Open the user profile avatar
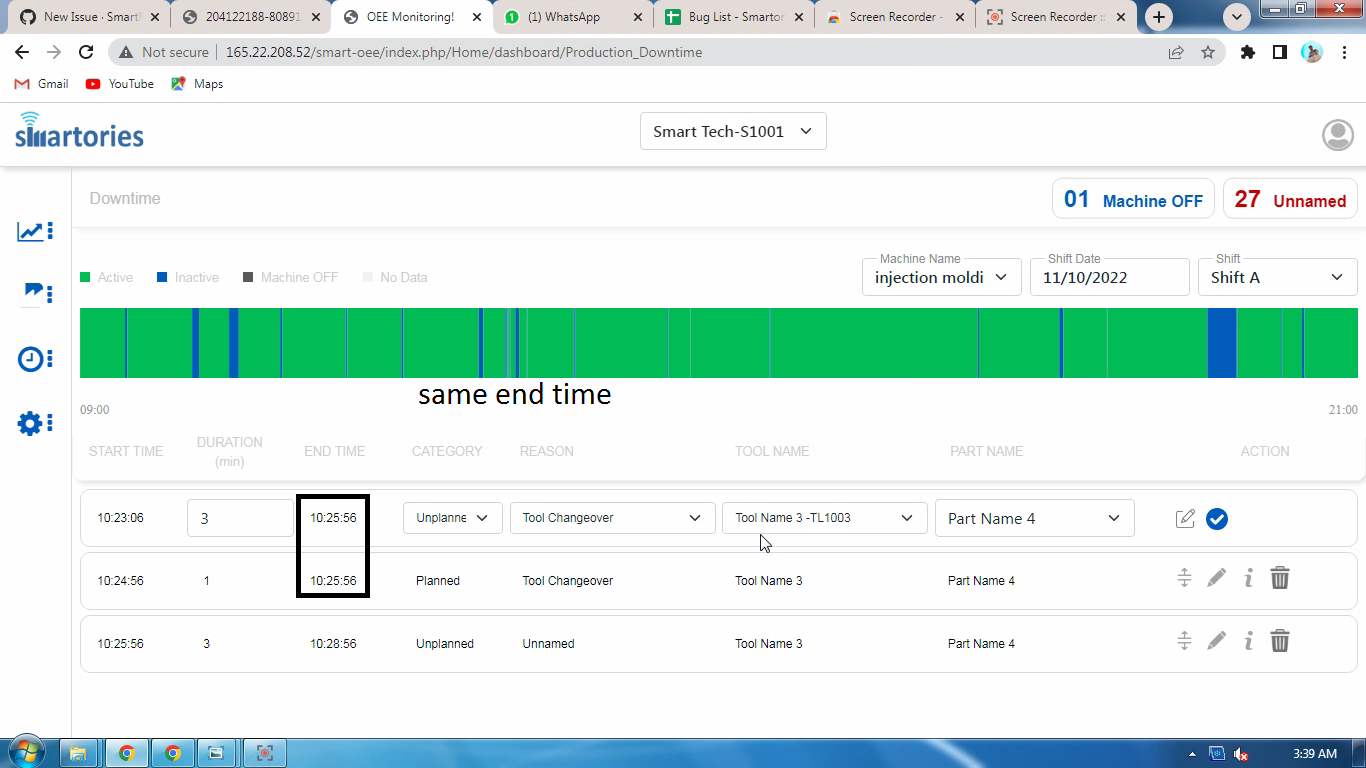Viewport: 1366px width, 768px height. 1338,134
